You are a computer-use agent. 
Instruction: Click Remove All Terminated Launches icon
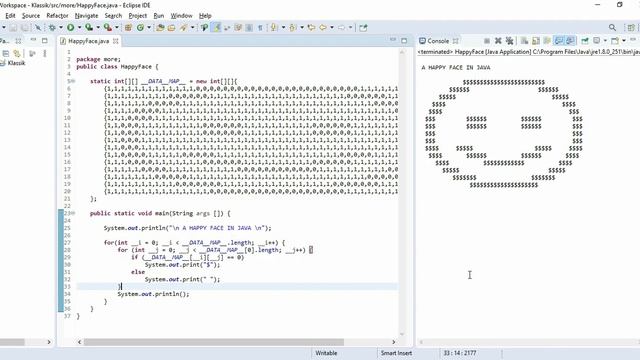click(x=509, y=41)
